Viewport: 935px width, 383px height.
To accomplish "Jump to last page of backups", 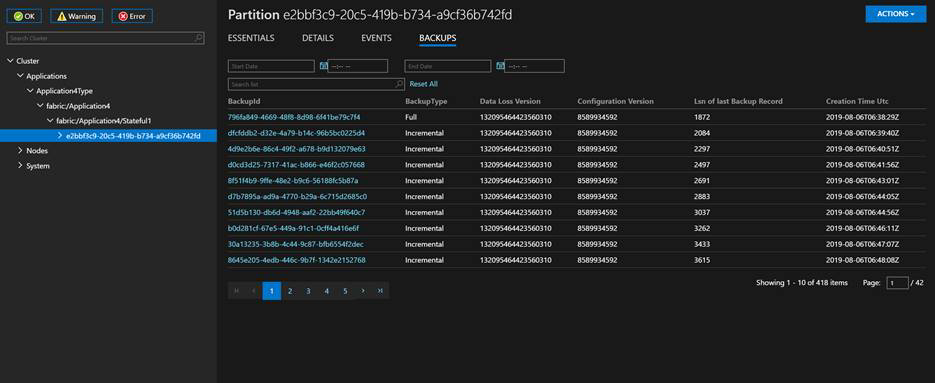I will click(380, 291).
